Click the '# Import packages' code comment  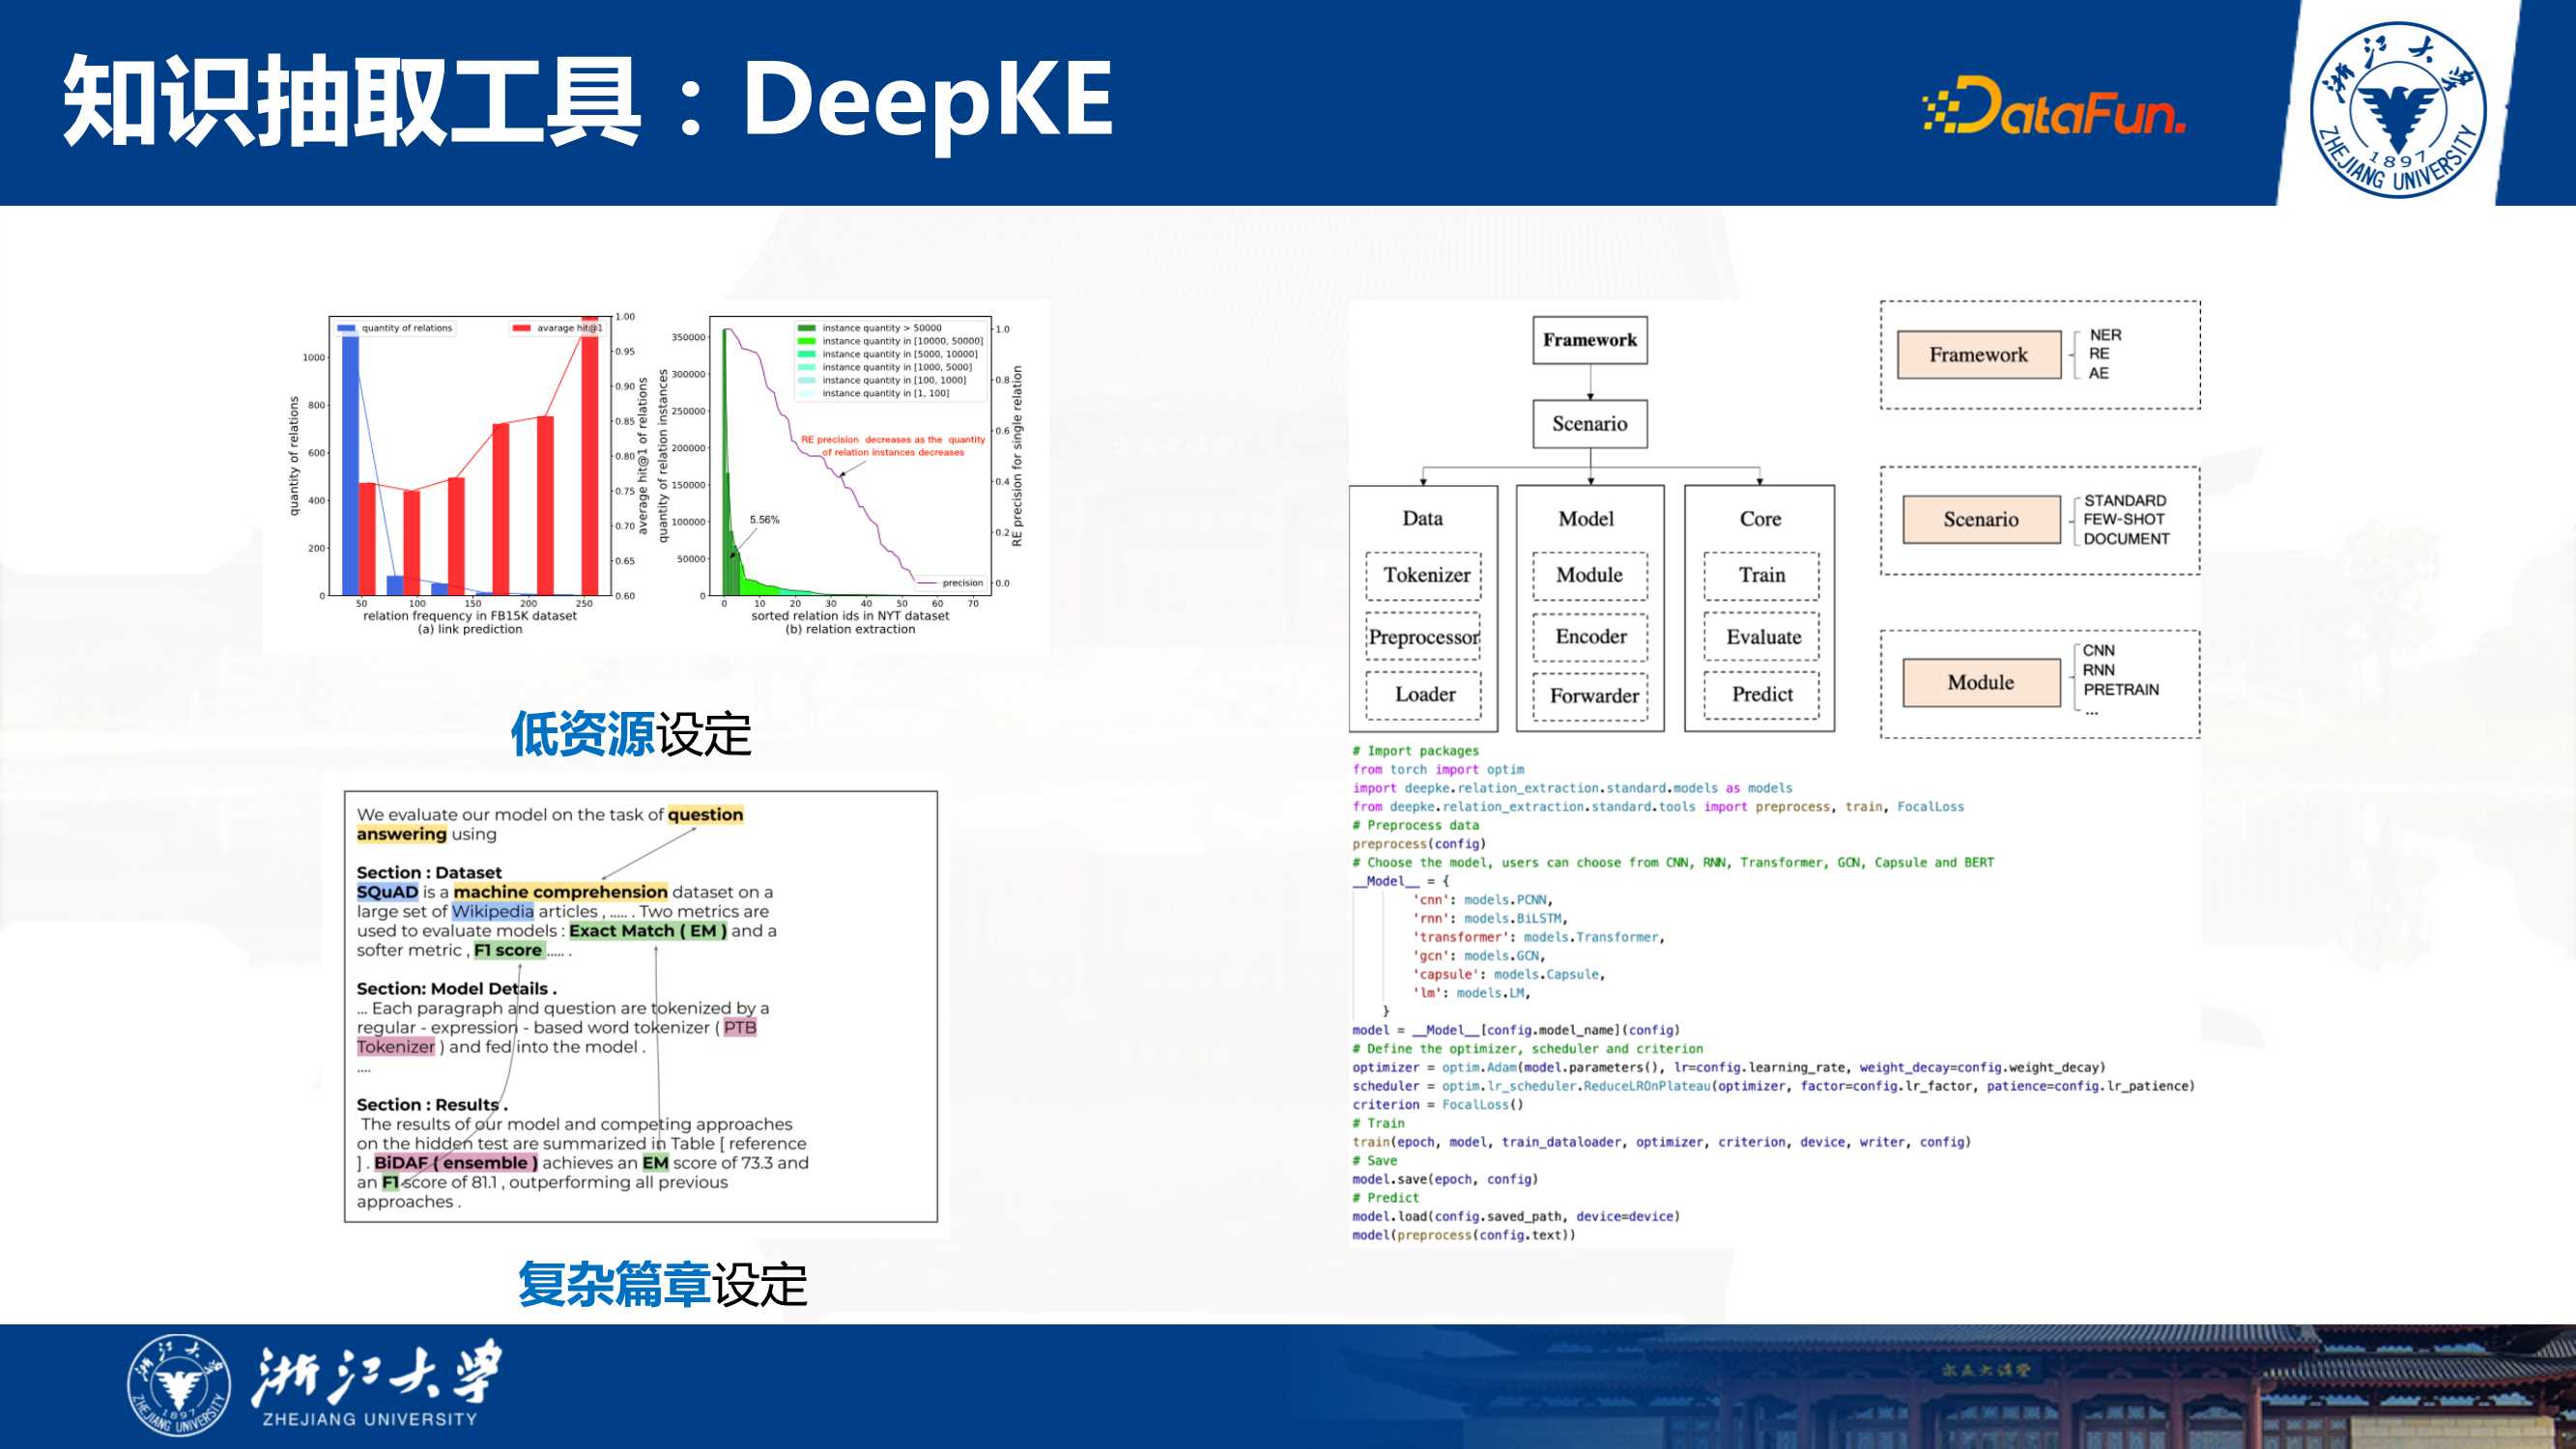tap(1415, 751)
